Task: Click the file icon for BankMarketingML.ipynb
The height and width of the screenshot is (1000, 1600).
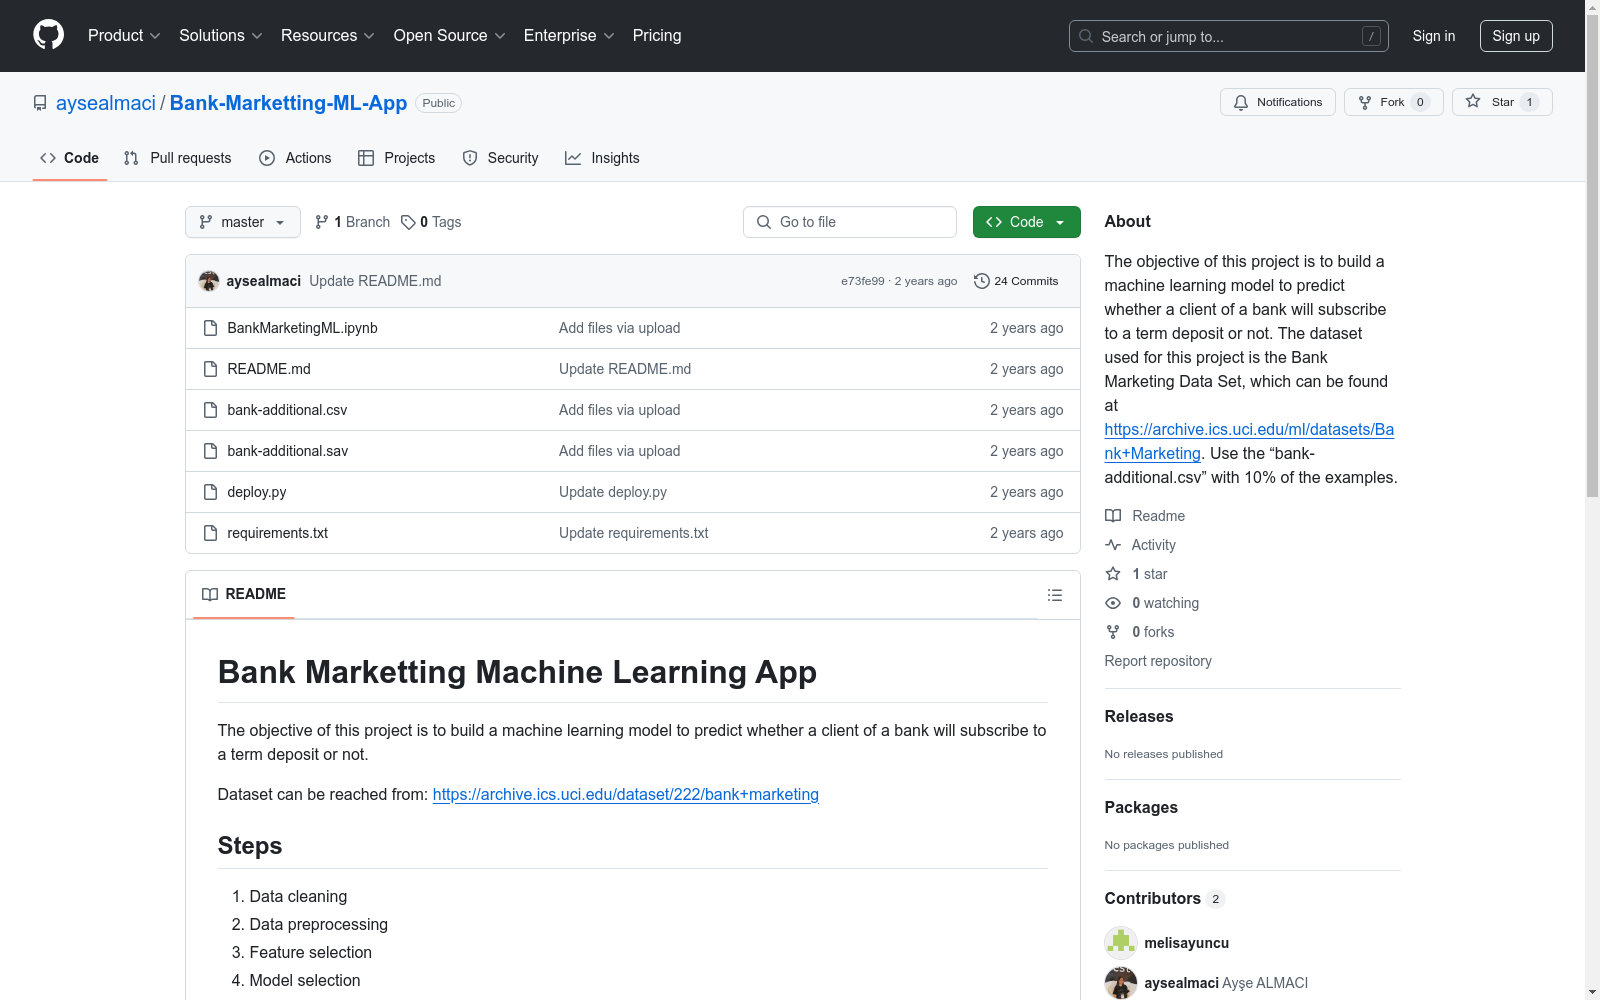Action: pos(210,328)
